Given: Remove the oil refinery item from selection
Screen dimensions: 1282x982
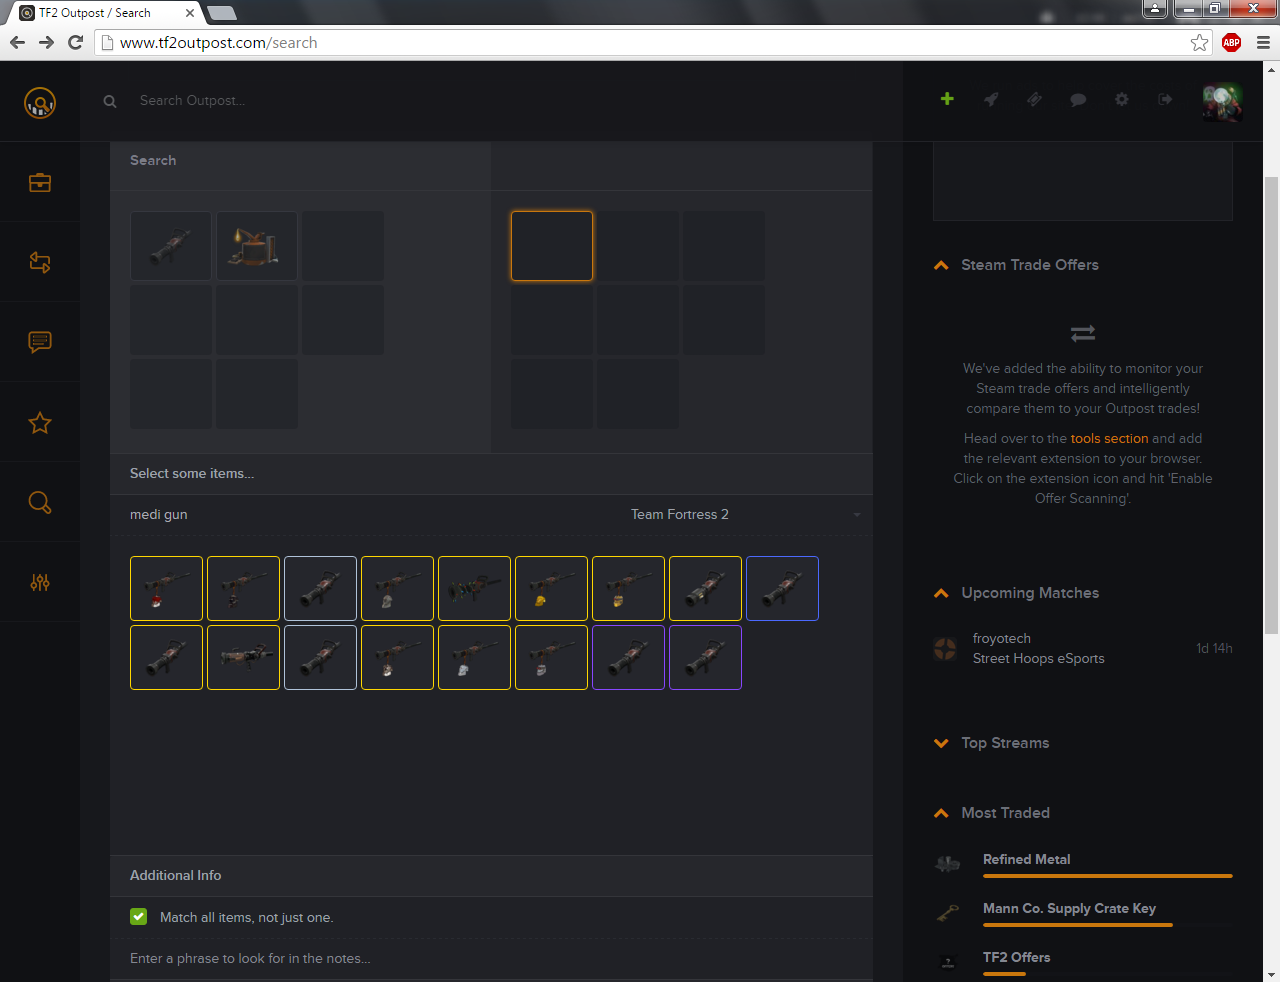Looking at the screenshot, I should tap(257, 246).
